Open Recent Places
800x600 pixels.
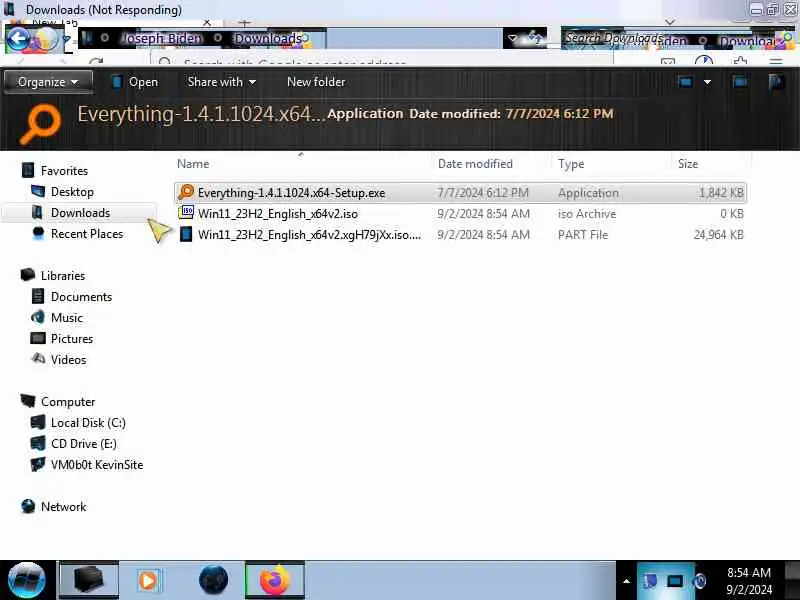point(87,234)
